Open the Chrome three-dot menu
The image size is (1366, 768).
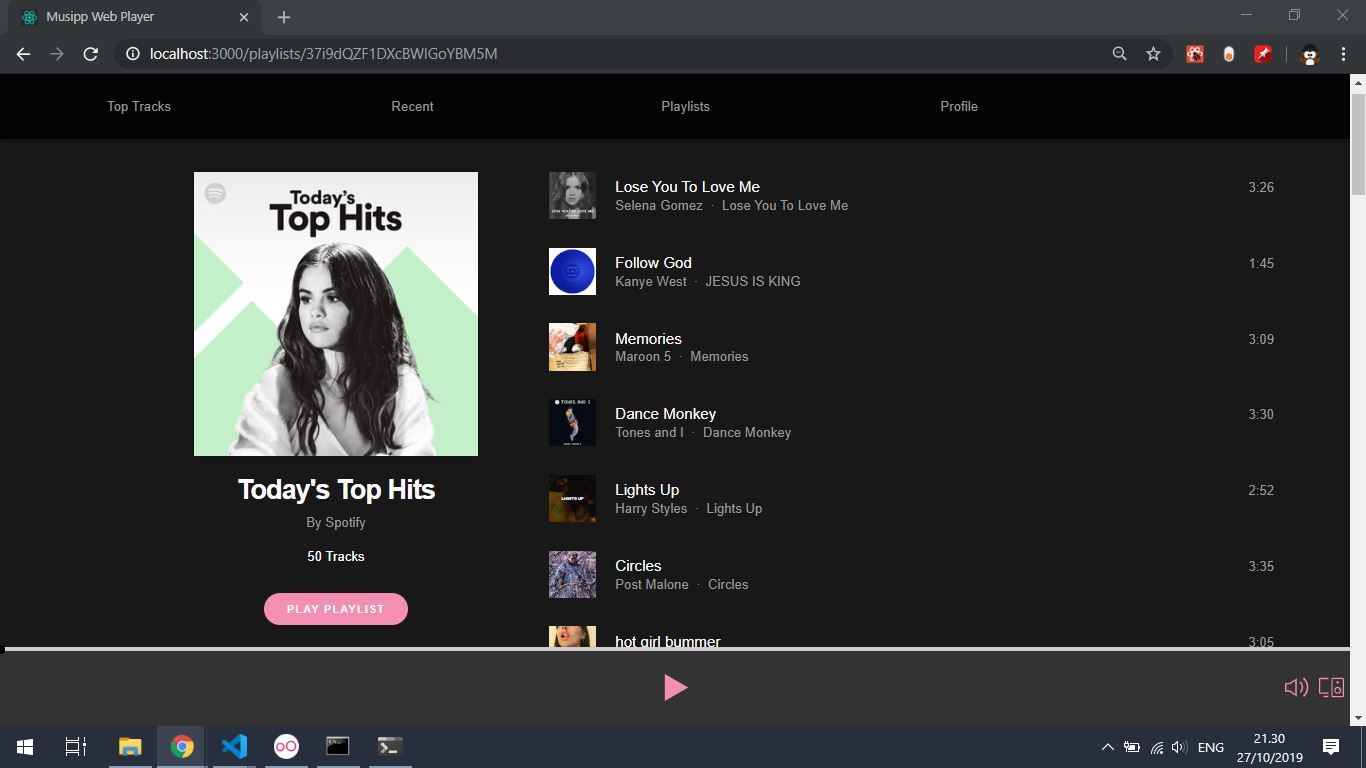[x=1343, y=54]
